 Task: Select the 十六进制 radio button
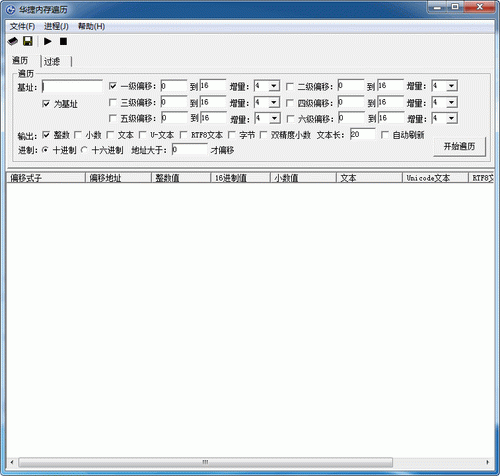tap(84, 150)
